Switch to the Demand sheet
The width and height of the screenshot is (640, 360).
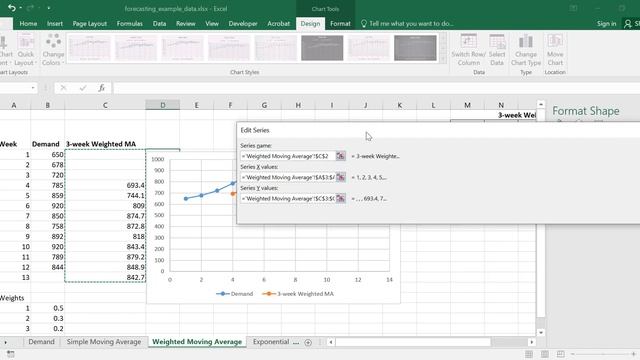click(41, 342)
